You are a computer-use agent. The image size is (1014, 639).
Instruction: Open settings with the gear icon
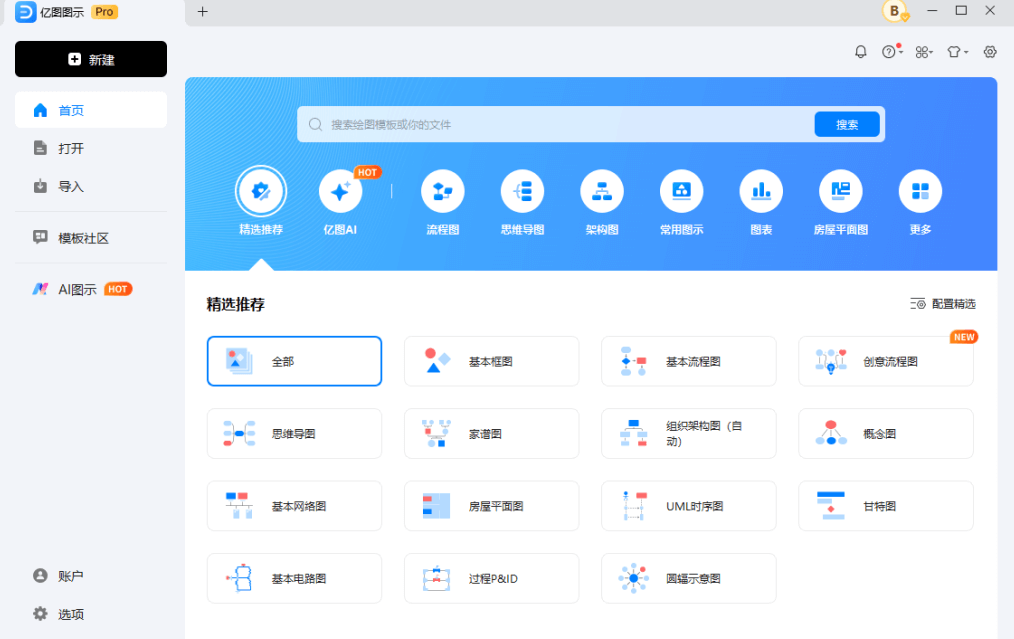989,51
